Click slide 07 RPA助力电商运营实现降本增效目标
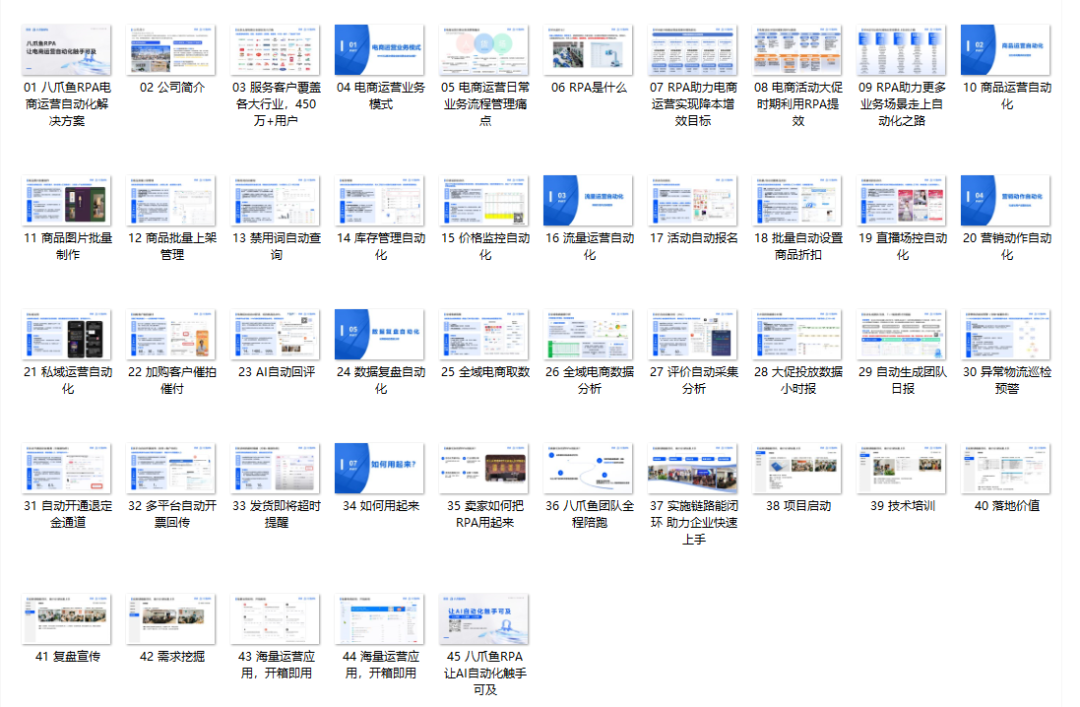The width and height of the screenshot is (1080, 707). [x=693, y=50]
